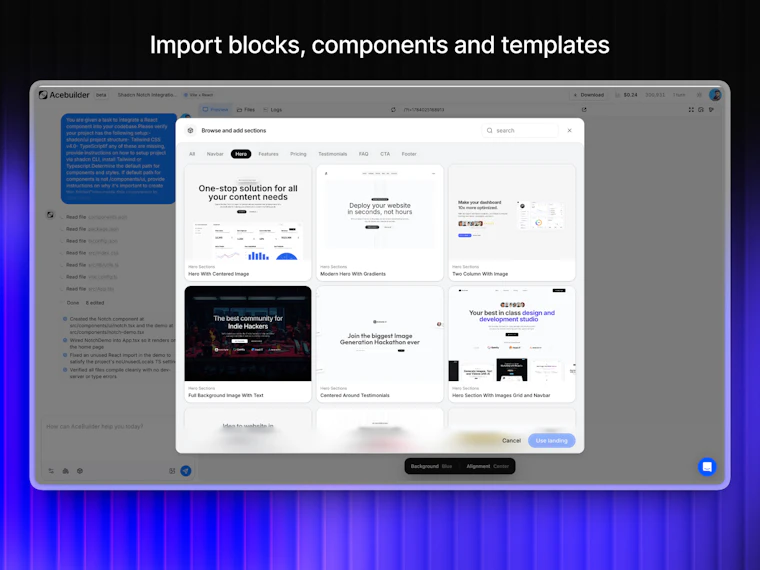Click the icon left of the send button
760x570 pixels.
tap(172, 471)
